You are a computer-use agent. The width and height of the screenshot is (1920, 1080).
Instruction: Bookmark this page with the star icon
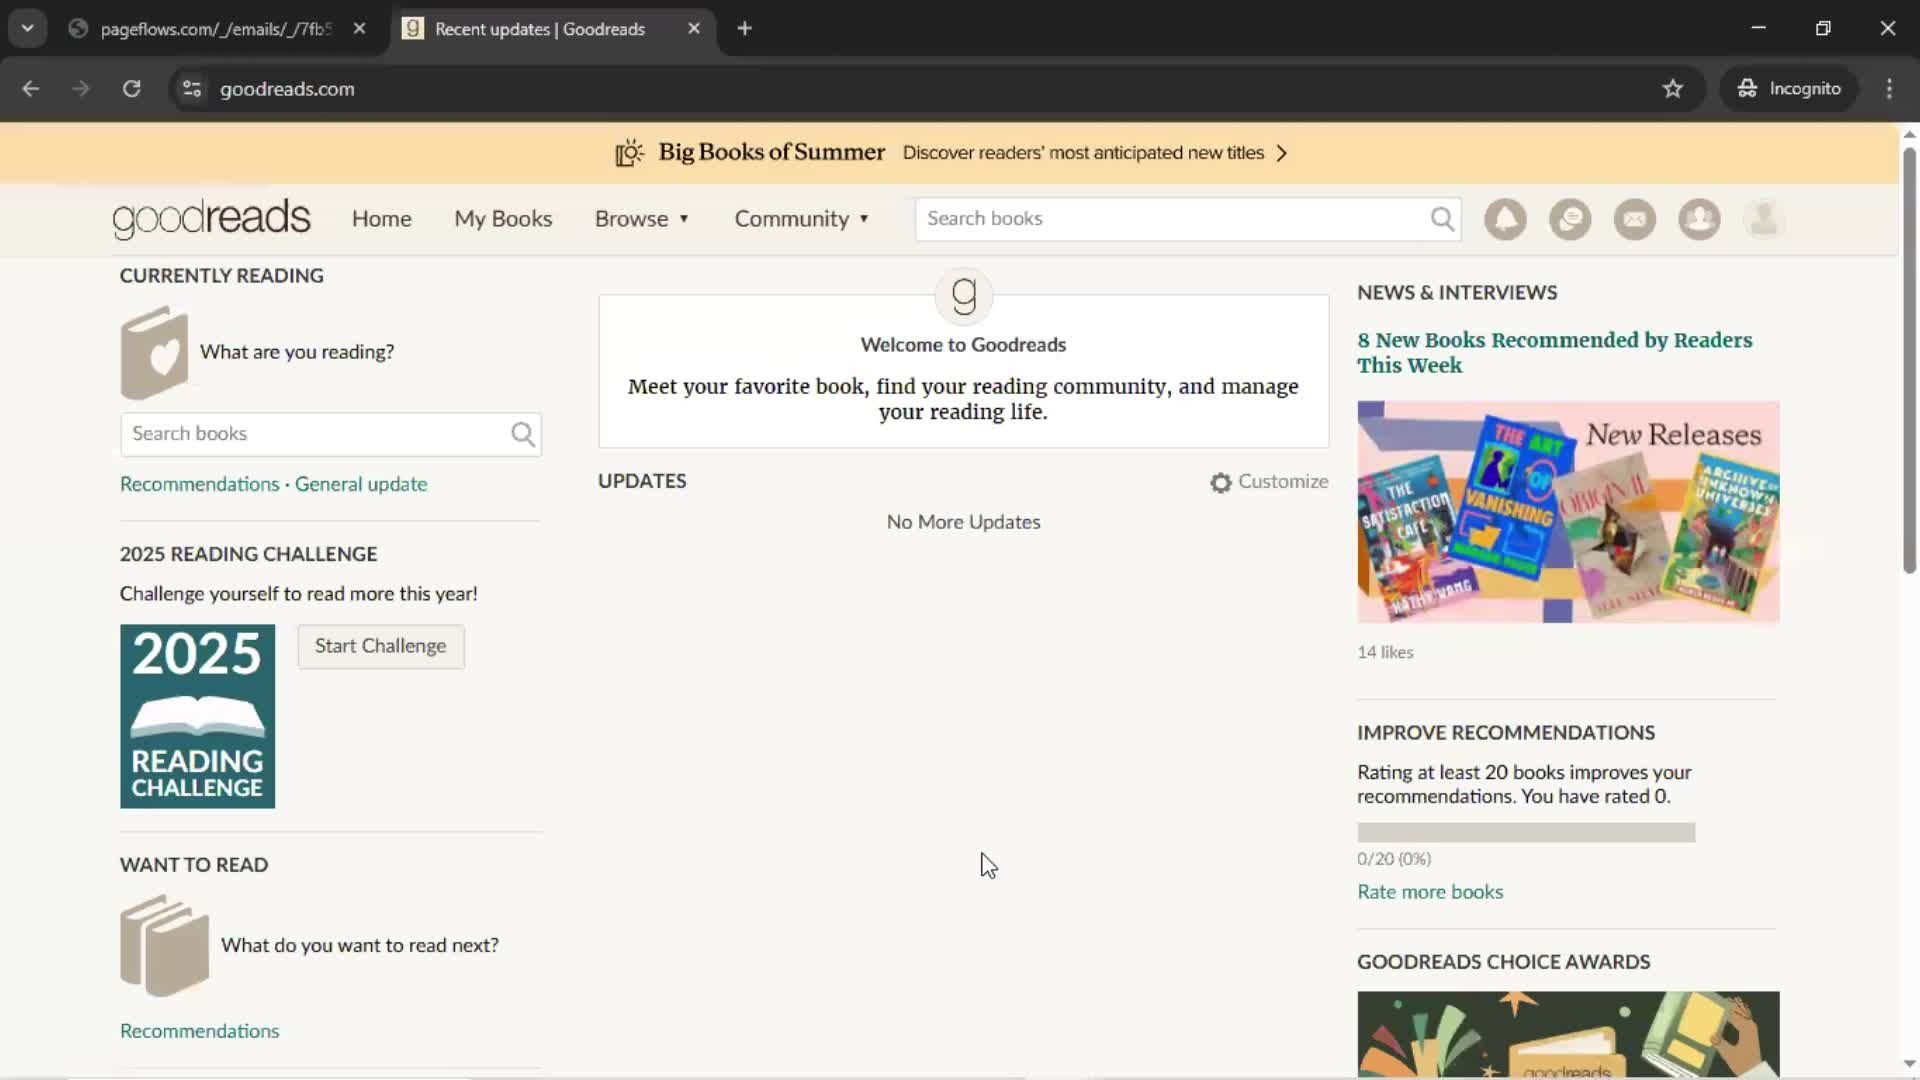click(x=1673, y=89)
